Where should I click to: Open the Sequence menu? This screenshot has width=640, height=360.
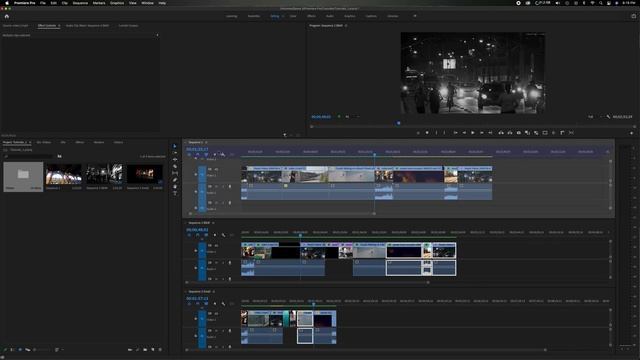[x=80, y=3]
